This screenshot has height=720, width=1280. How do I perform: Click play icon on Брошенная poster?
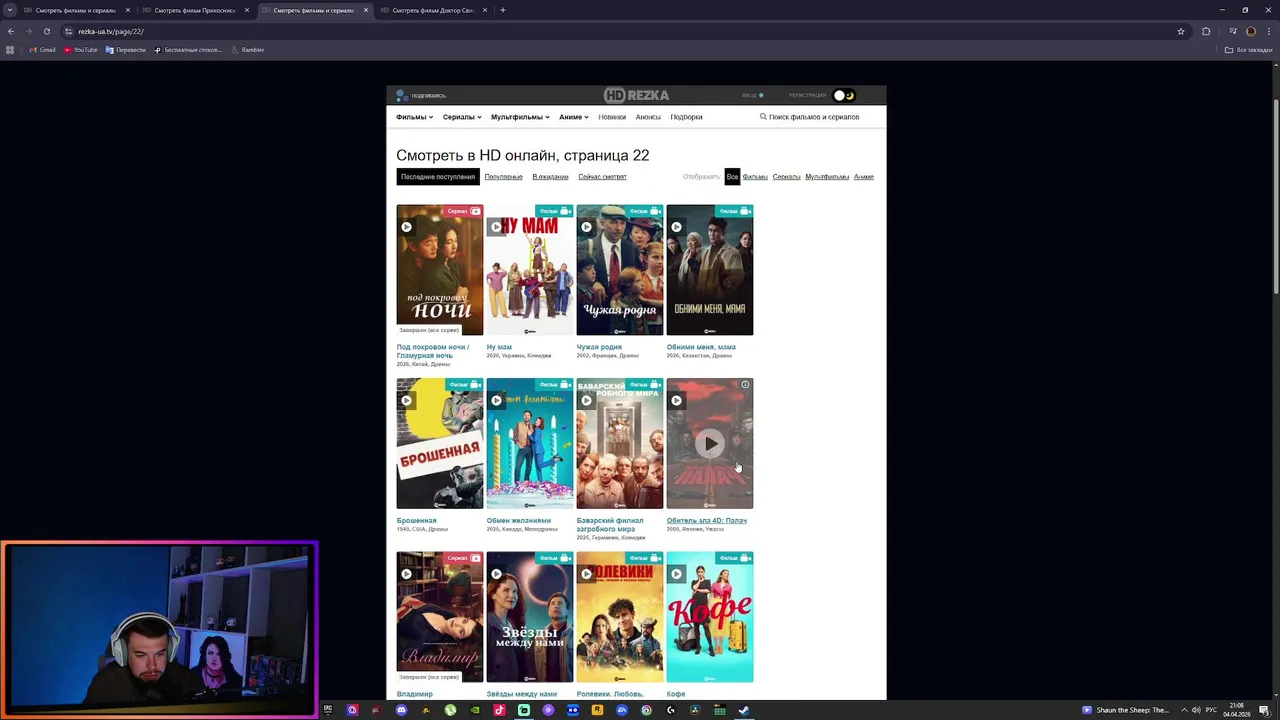tap(406, 400)
